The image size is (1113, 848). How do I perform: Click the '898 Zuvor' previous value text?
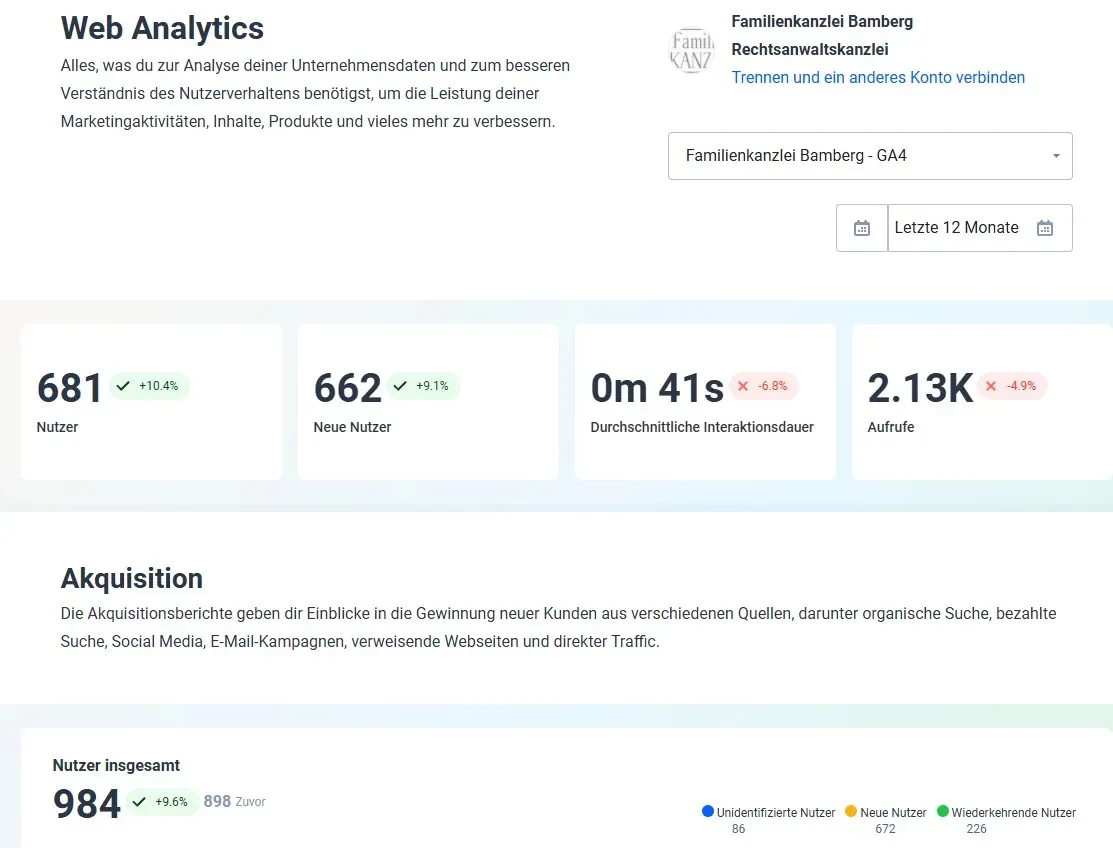click(x=234, y=802)
